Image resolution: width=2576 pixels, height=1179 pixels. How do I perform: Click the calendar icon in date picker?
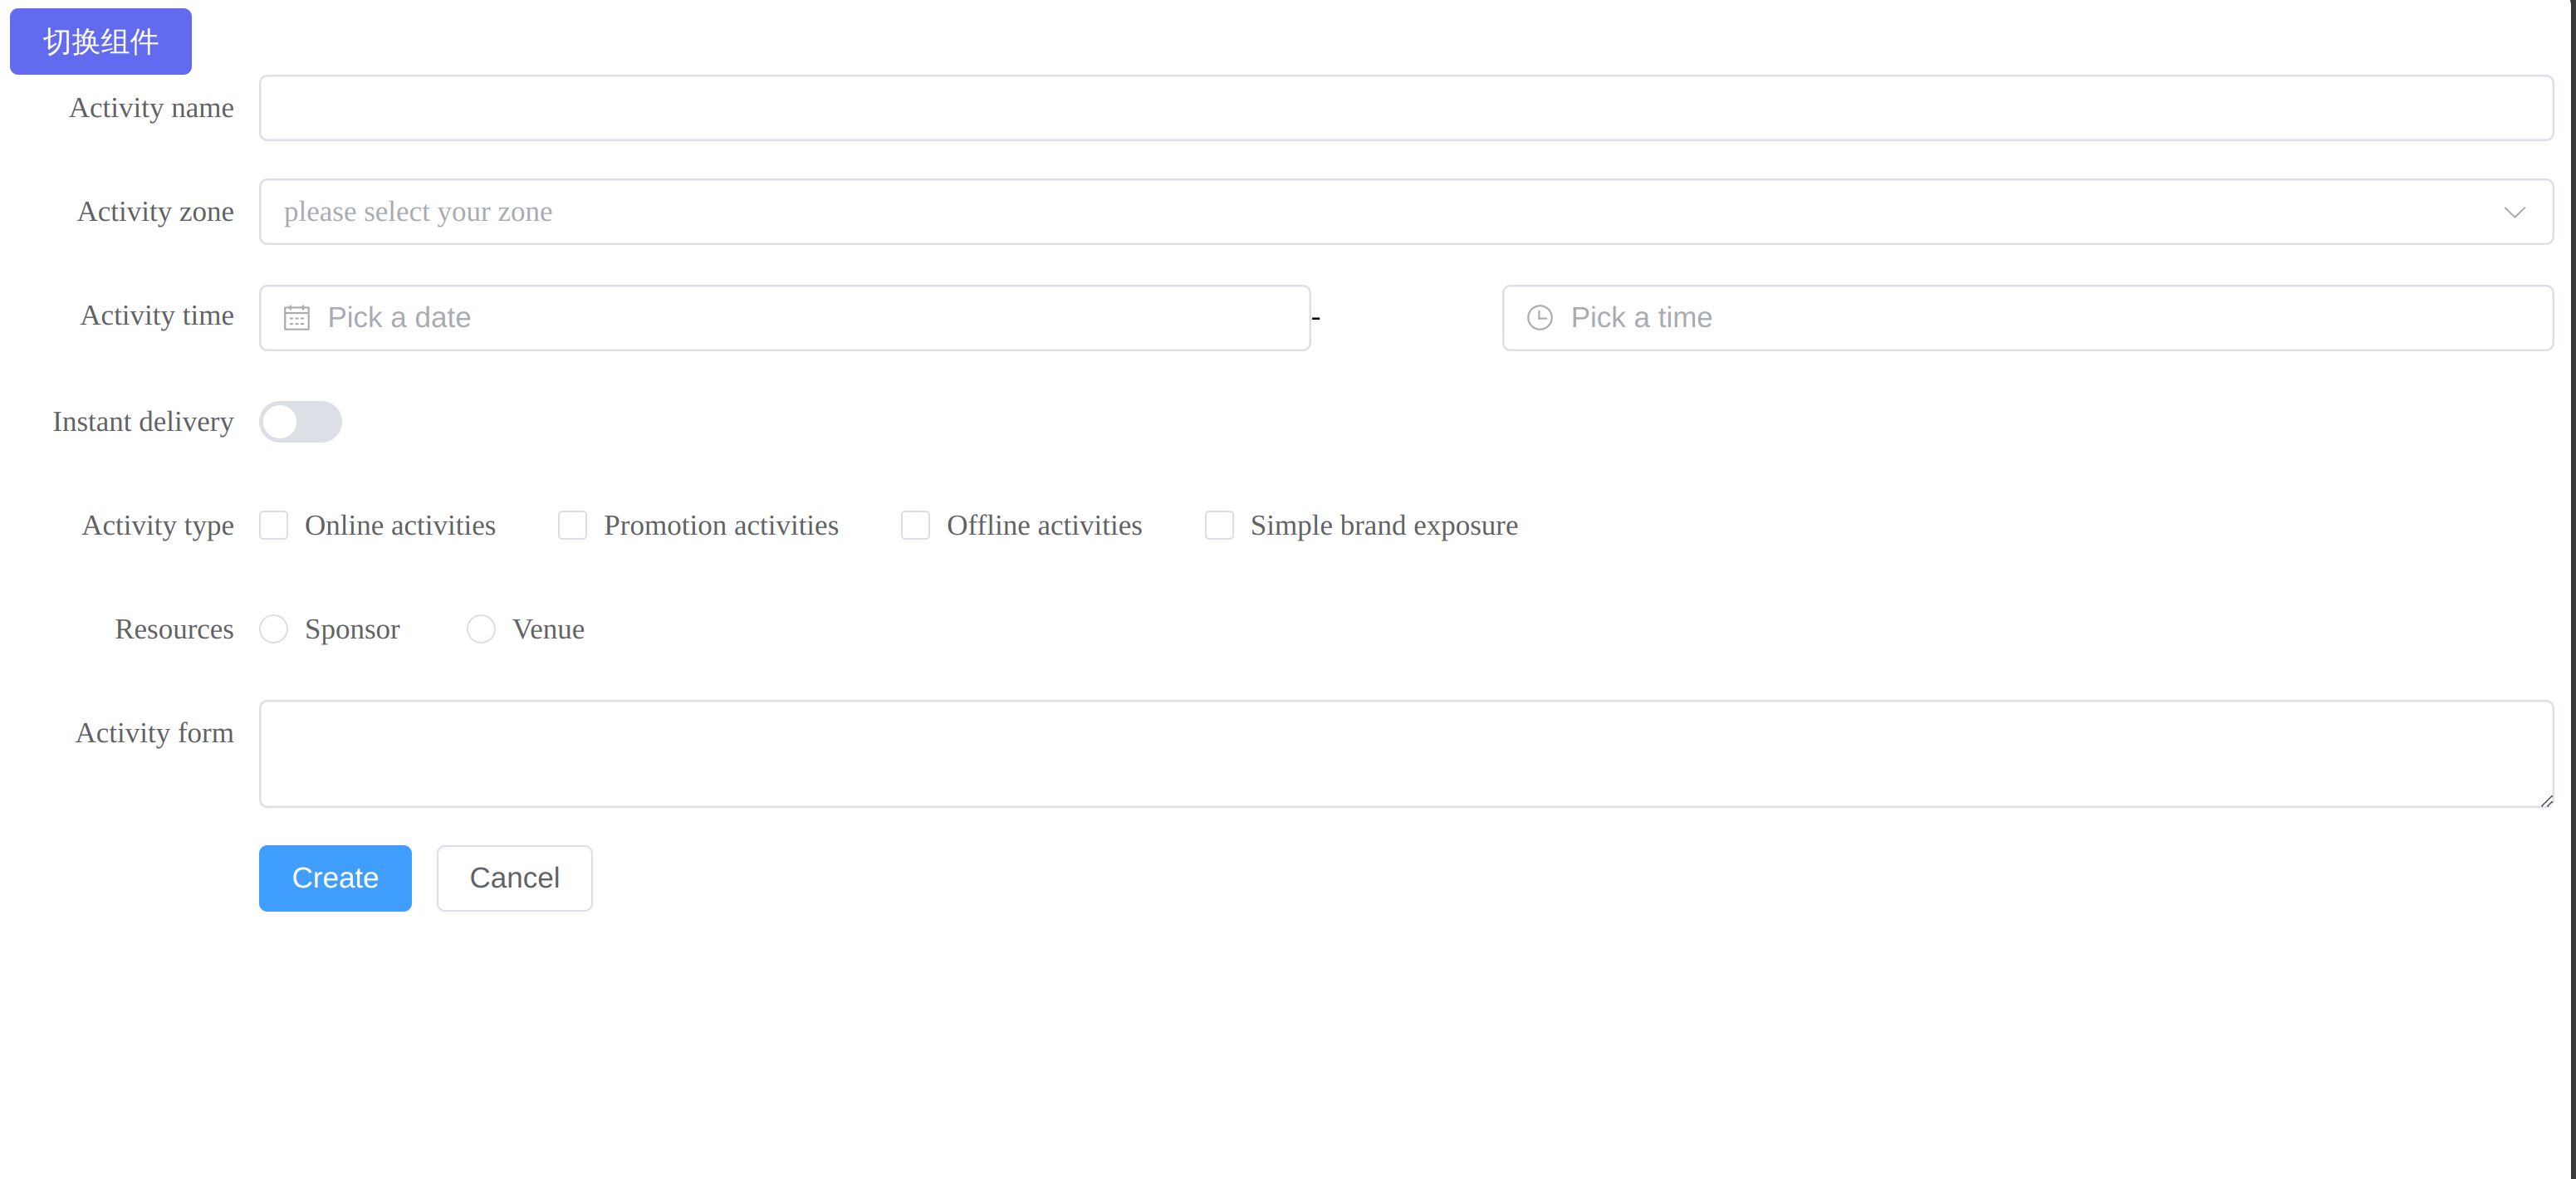(296, 318)
